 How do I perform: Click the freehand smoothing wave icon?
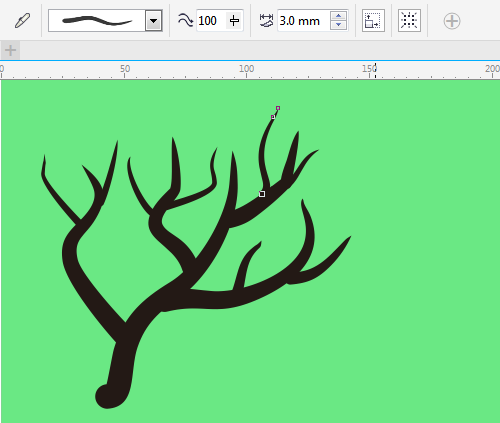[185, 20]
